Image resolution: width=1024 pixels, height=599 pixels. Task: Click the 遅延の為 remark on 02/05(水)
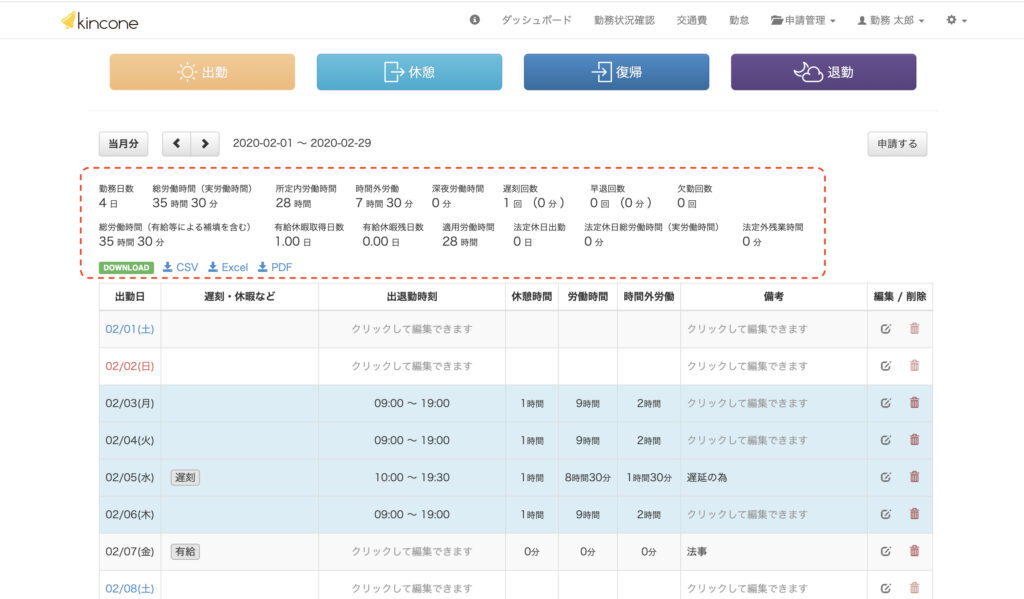[707, 478]
